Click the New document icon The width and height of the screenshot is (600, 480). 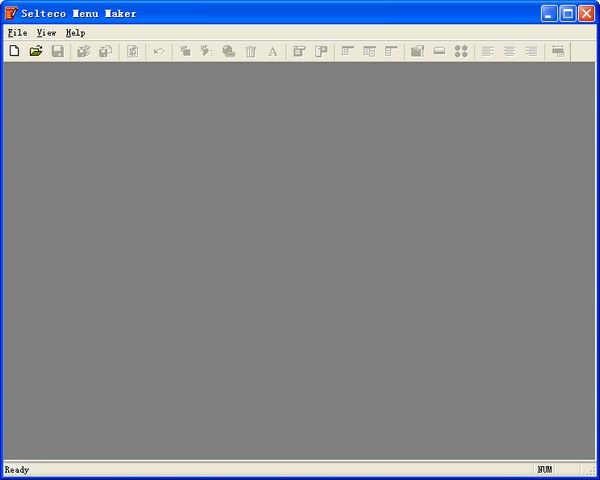click(x=14, y=51)
